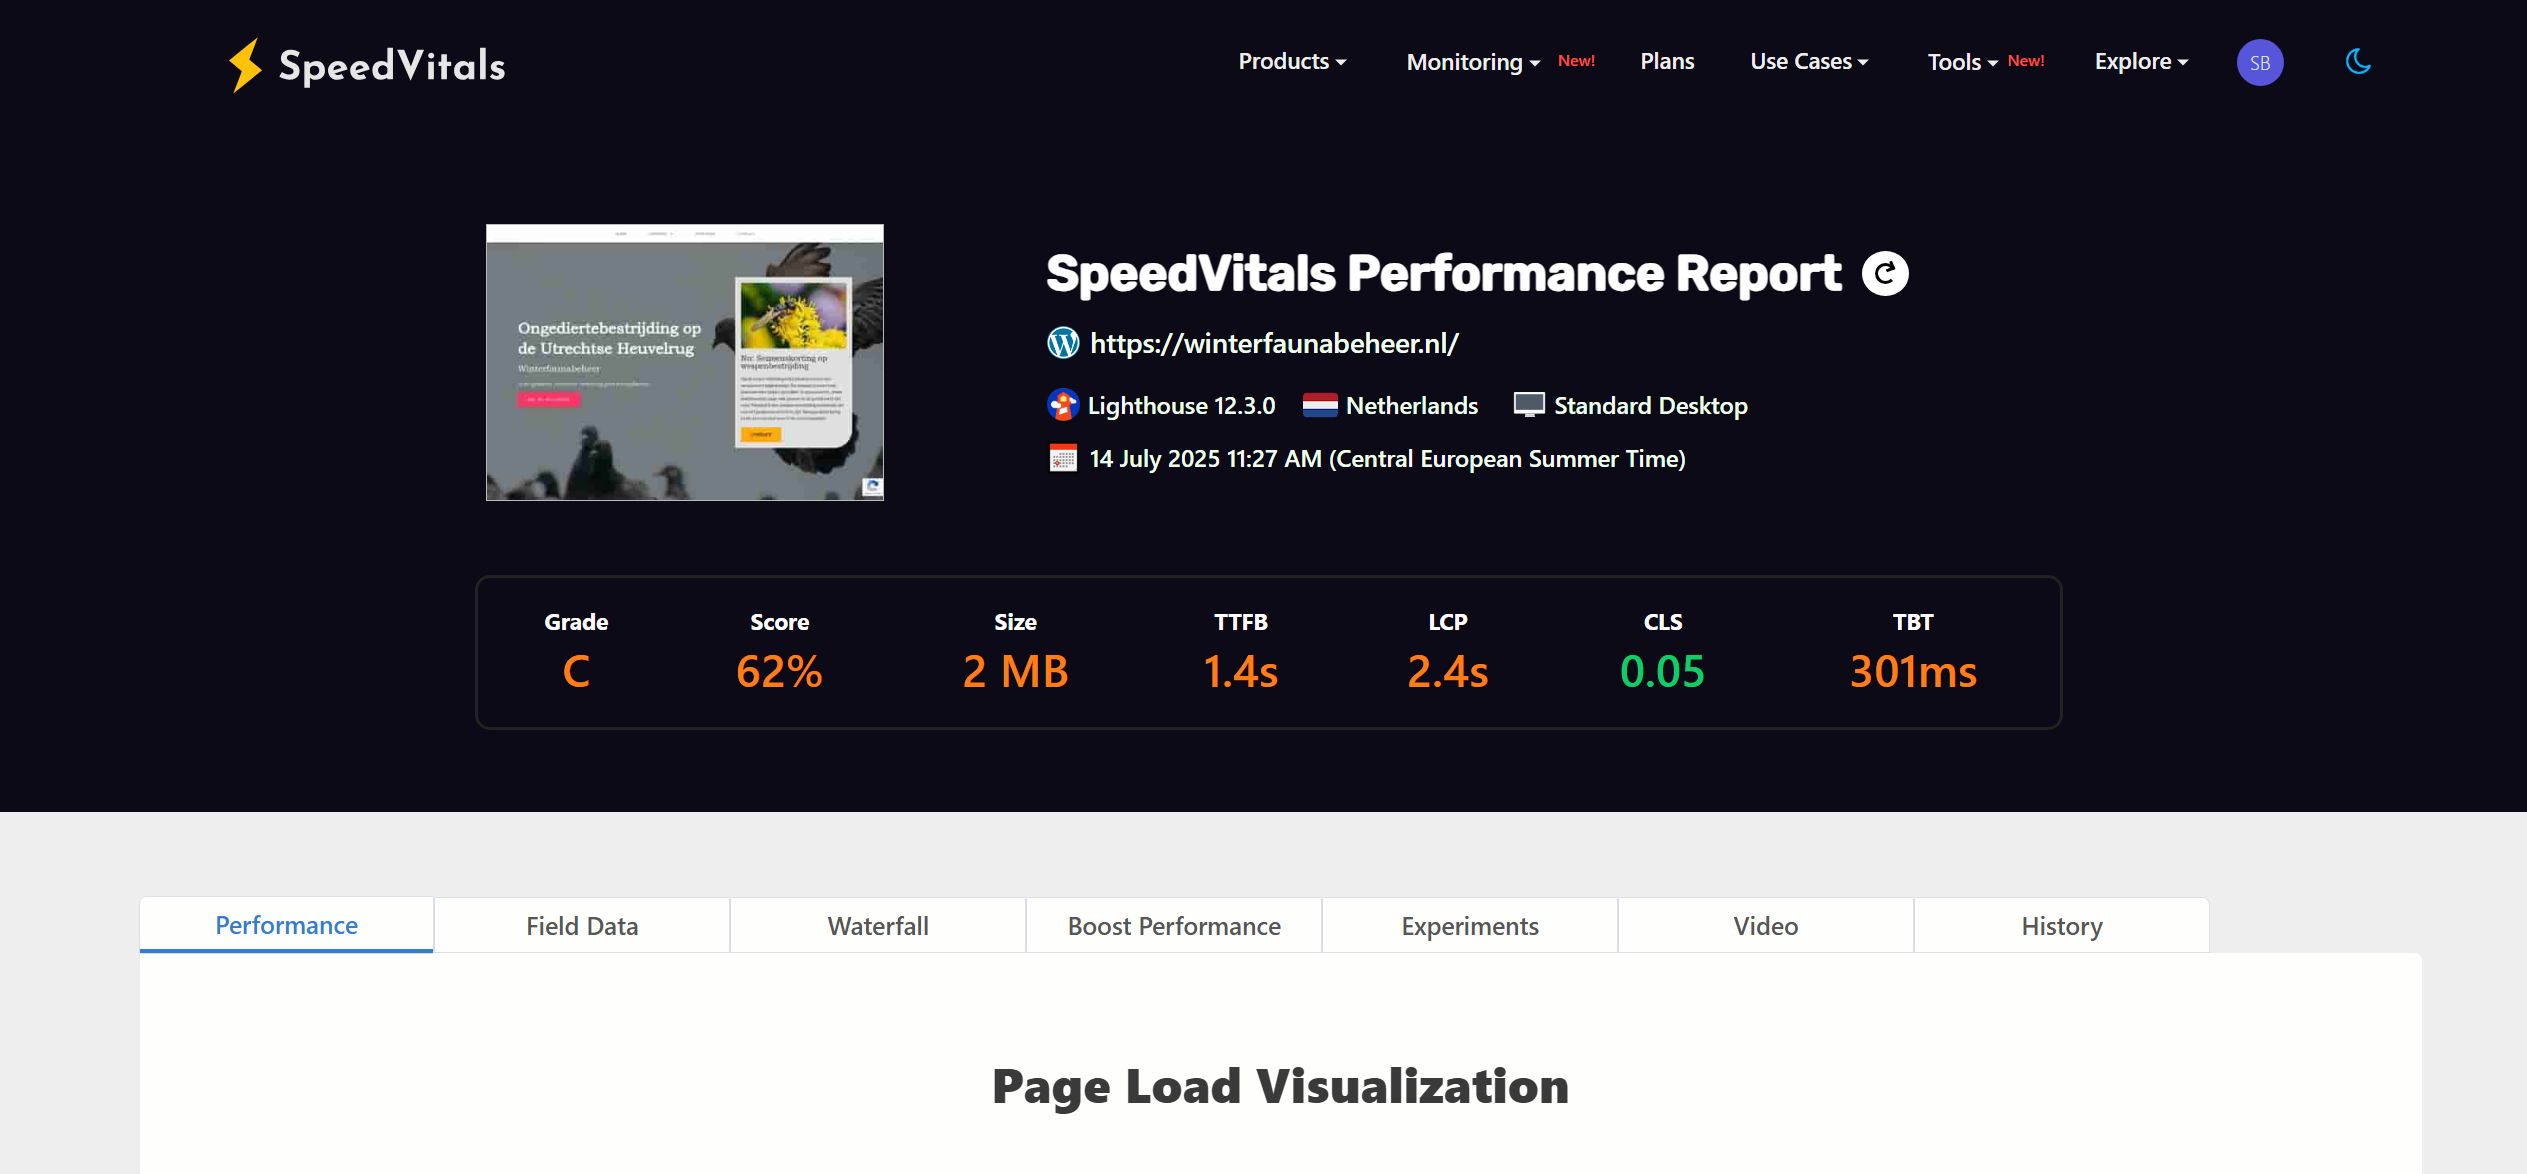Click the SpeedVitals Performance Report title
The height and width of the screenshot is (1174, 2527).
click(x=1444, y=273)
